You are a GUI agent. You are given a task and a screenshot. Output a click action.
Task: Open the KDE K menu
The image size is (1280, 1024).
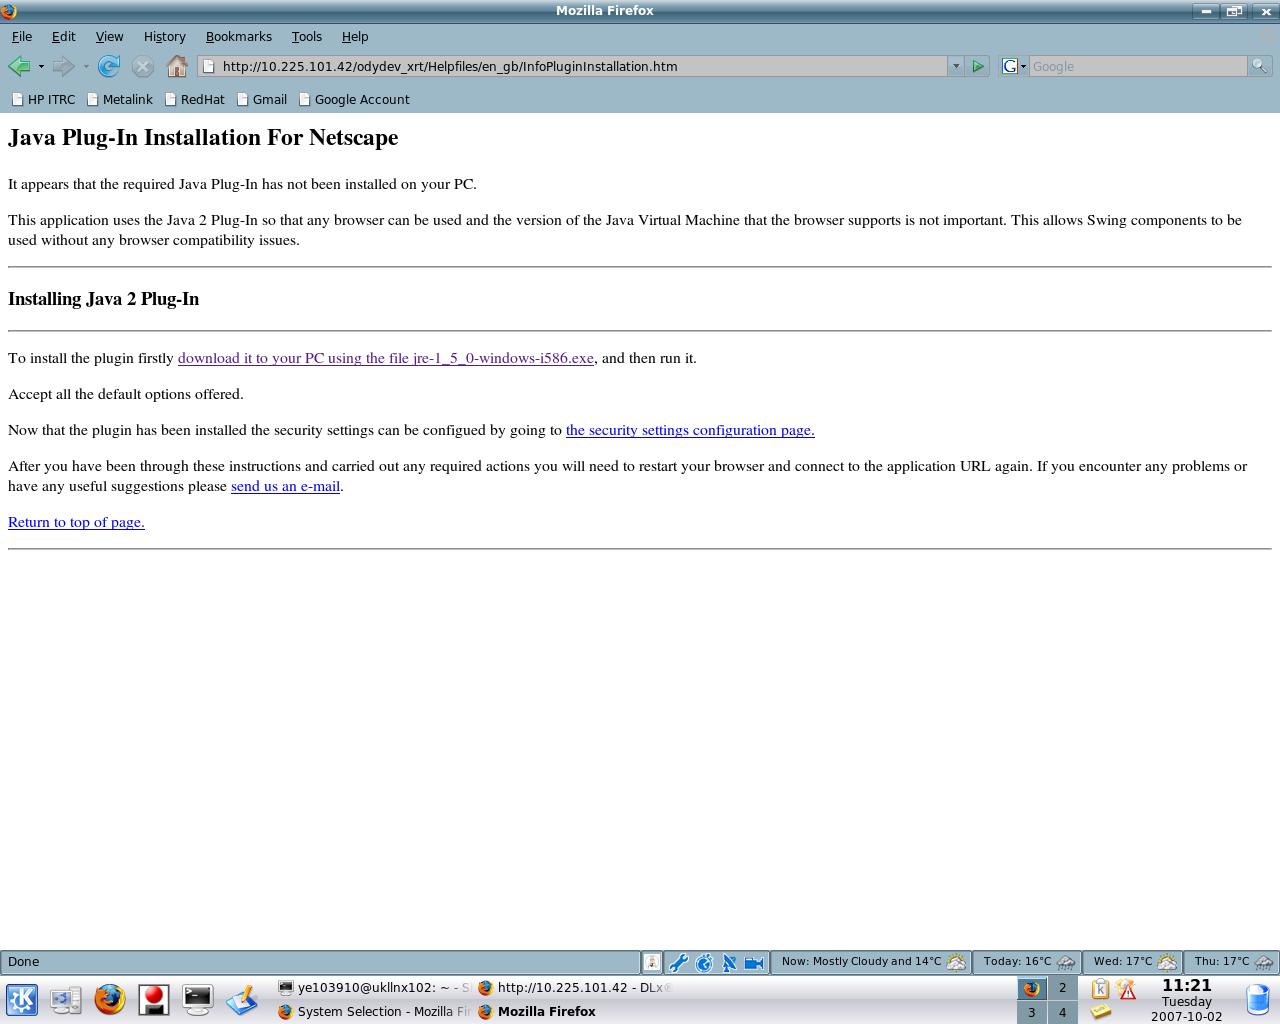[x=22, y=999]
